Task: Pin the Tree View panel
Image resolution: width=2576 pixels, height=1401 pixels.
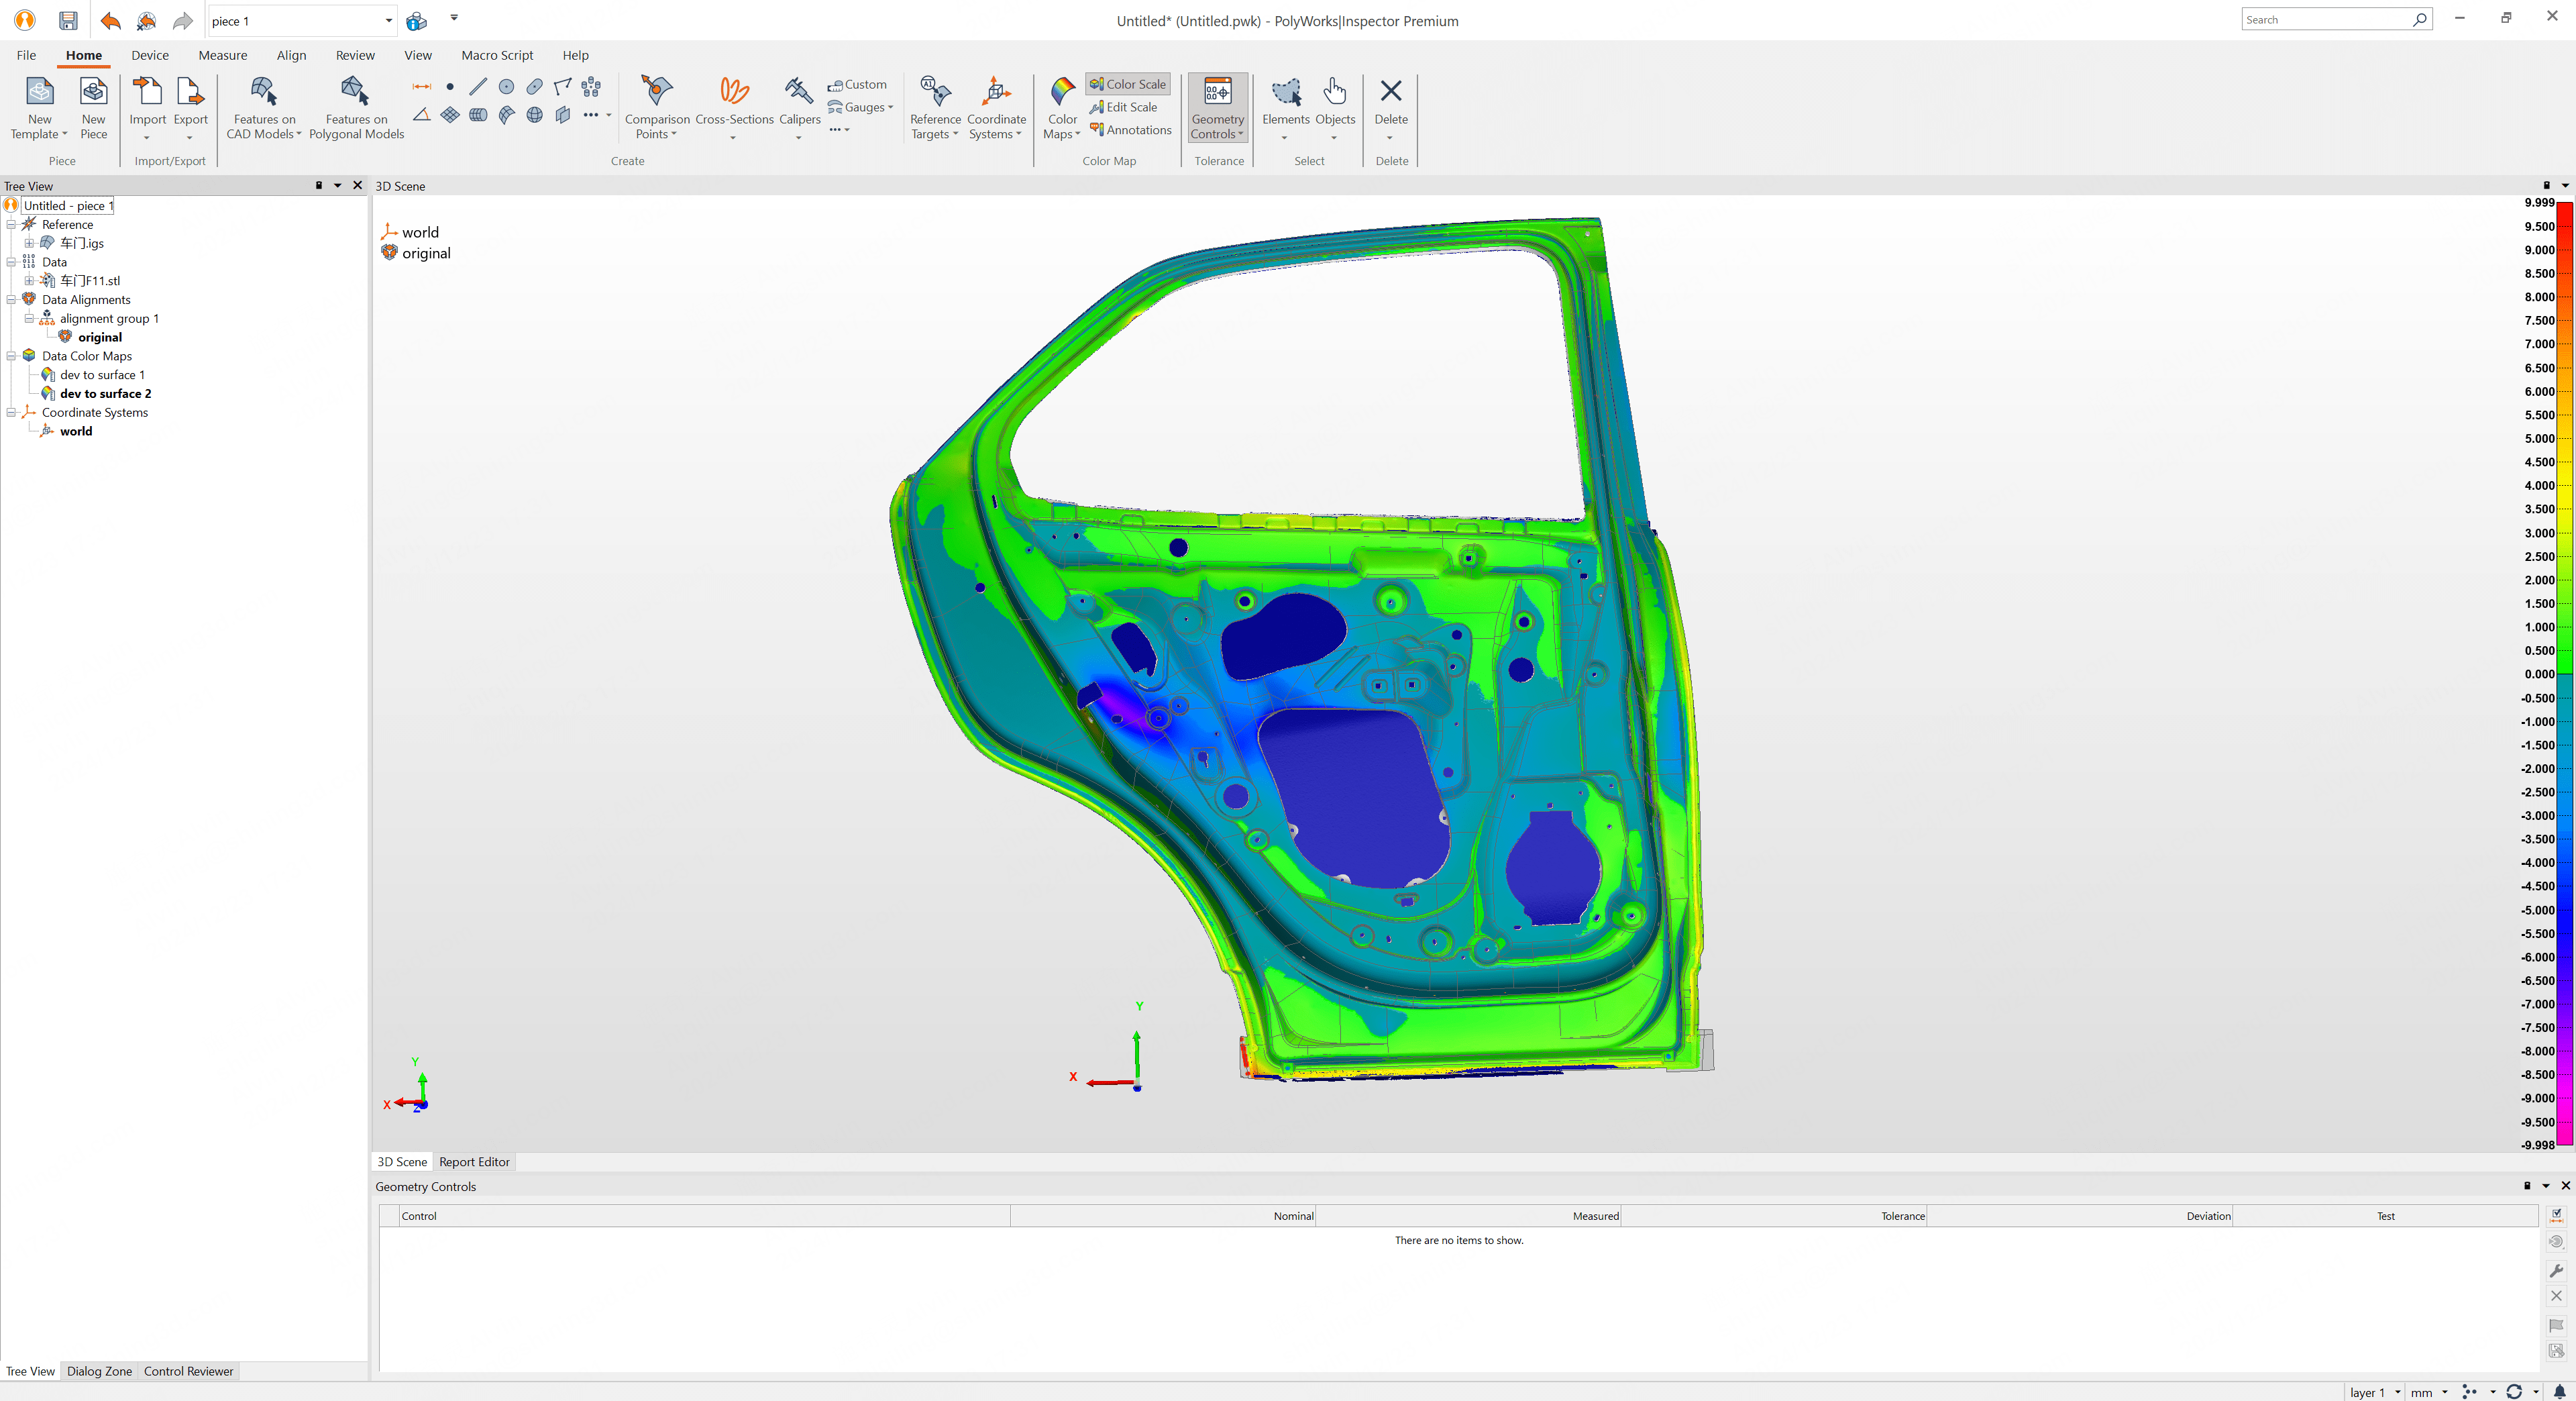Action: click(318, 186)
